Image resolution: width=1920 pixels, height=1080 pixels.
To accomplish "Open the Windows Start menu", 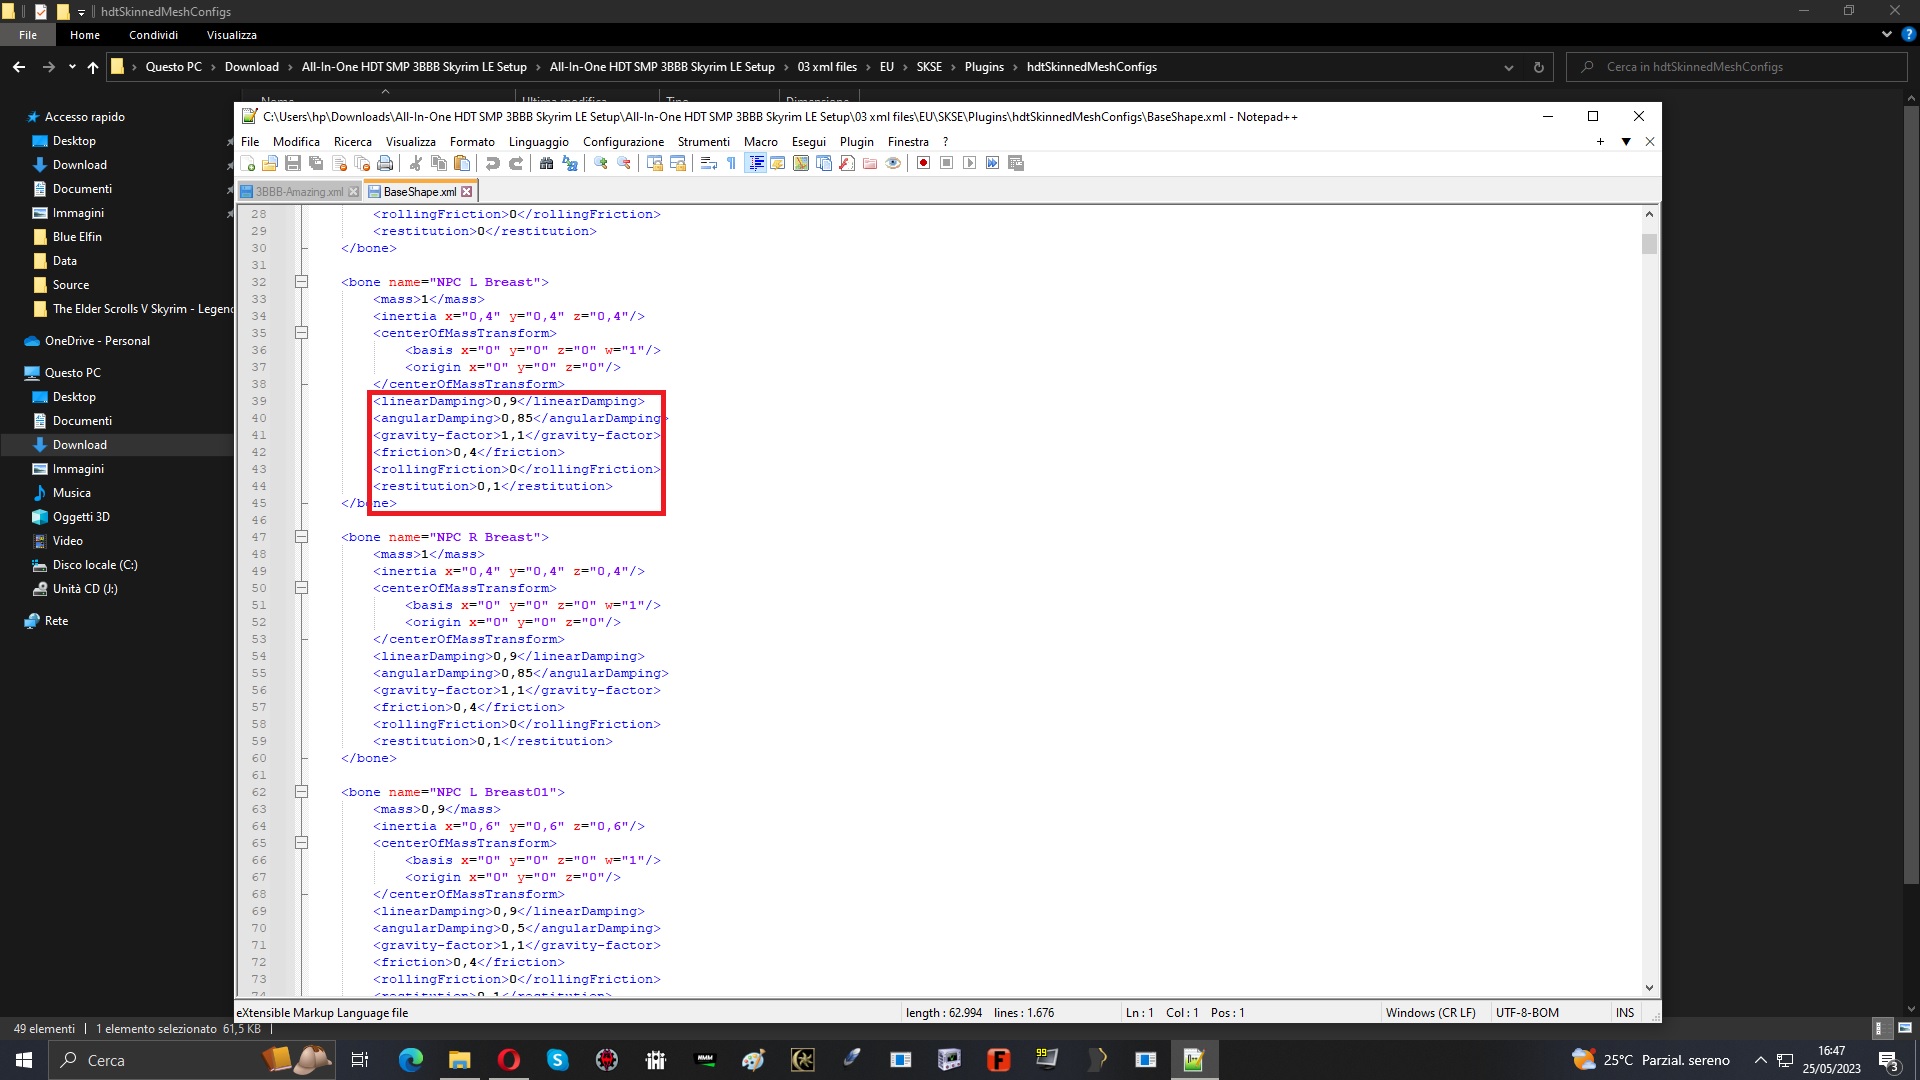I will [x=24, y=1060].
